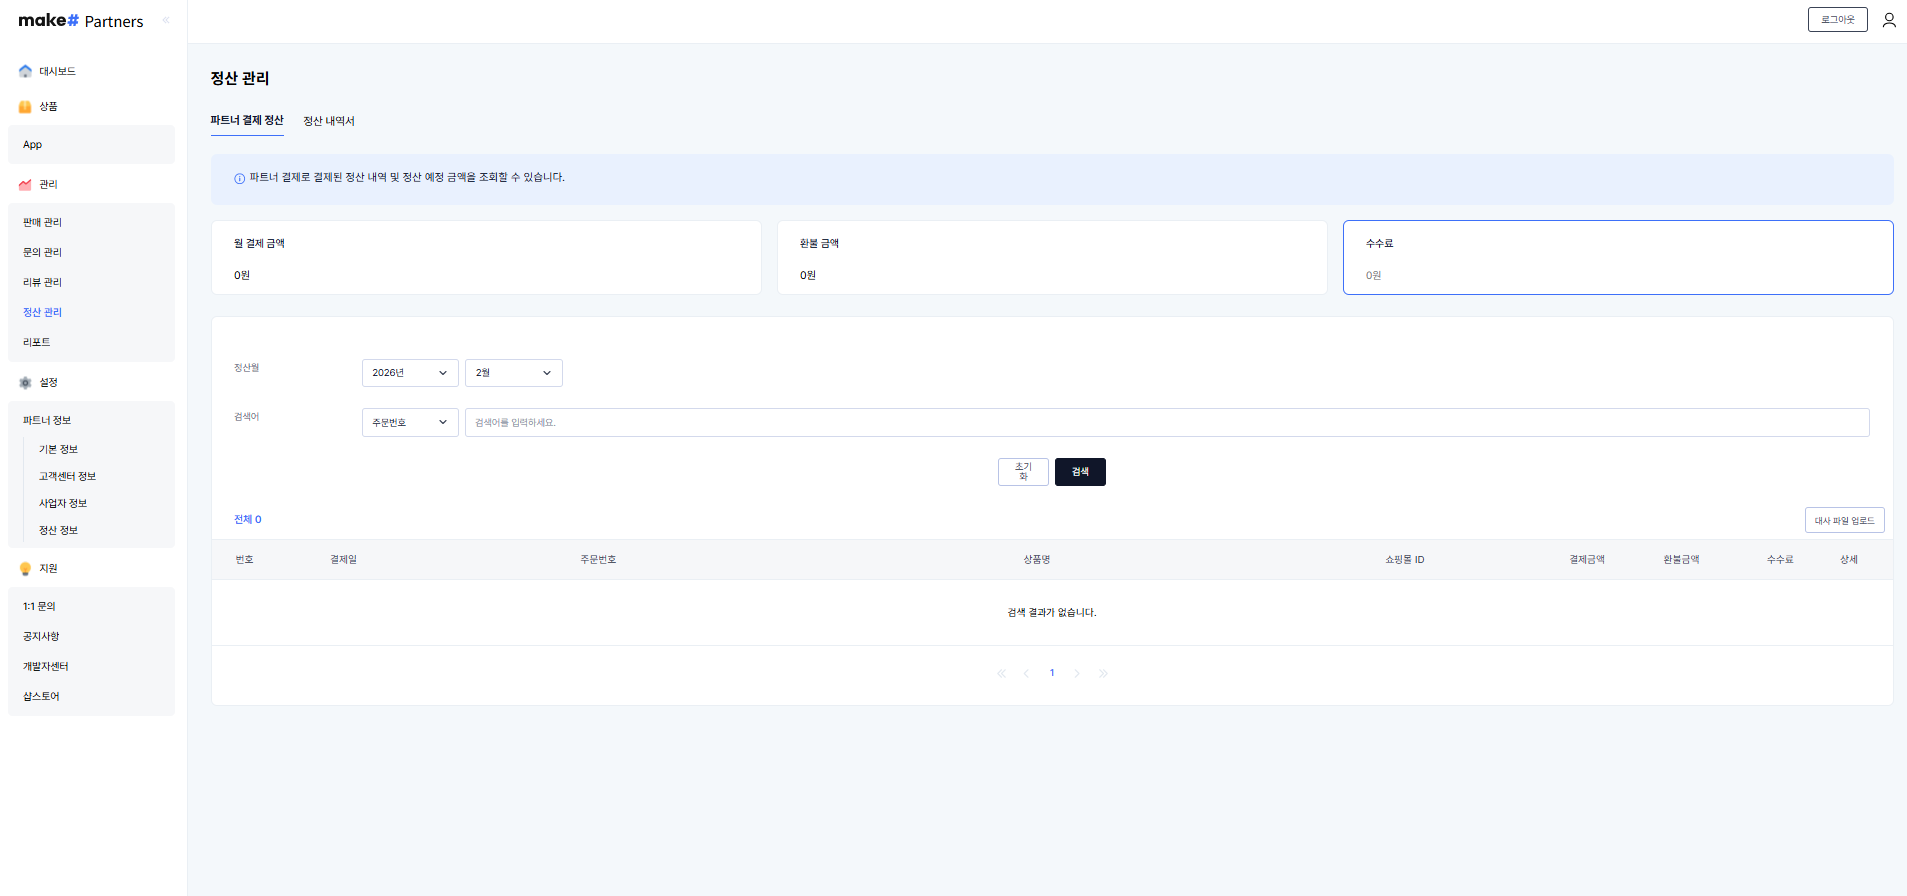Open the user profile icon
Image resolution: width=1907 pixels, height=896 pixels.
(x=1888, y=20)
